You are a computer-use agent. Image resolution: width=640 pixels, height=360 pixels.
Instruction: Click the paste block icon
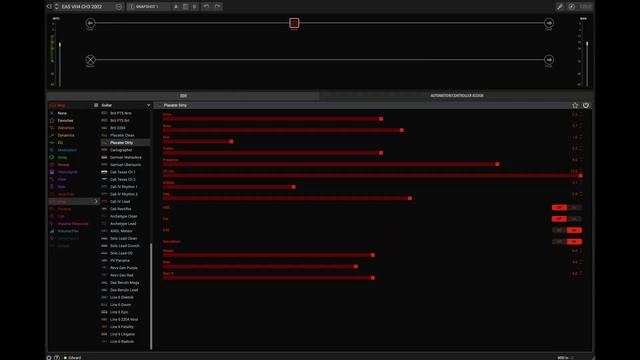pyautogui.click(x=194, y=7)
